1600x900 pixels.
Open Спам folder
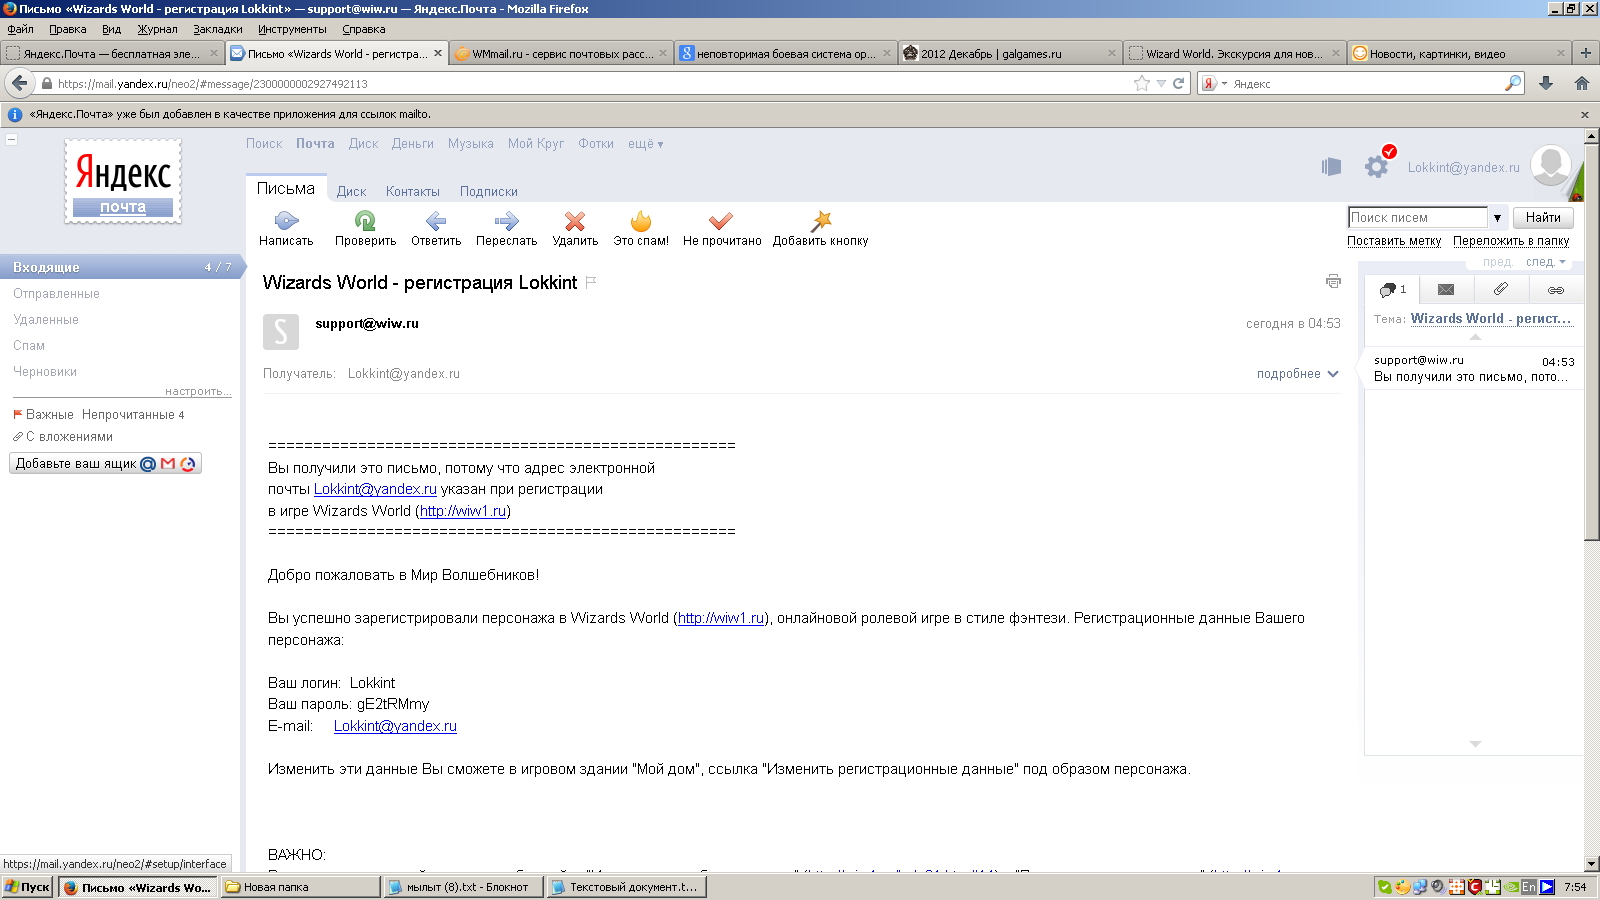coord(29,346)
